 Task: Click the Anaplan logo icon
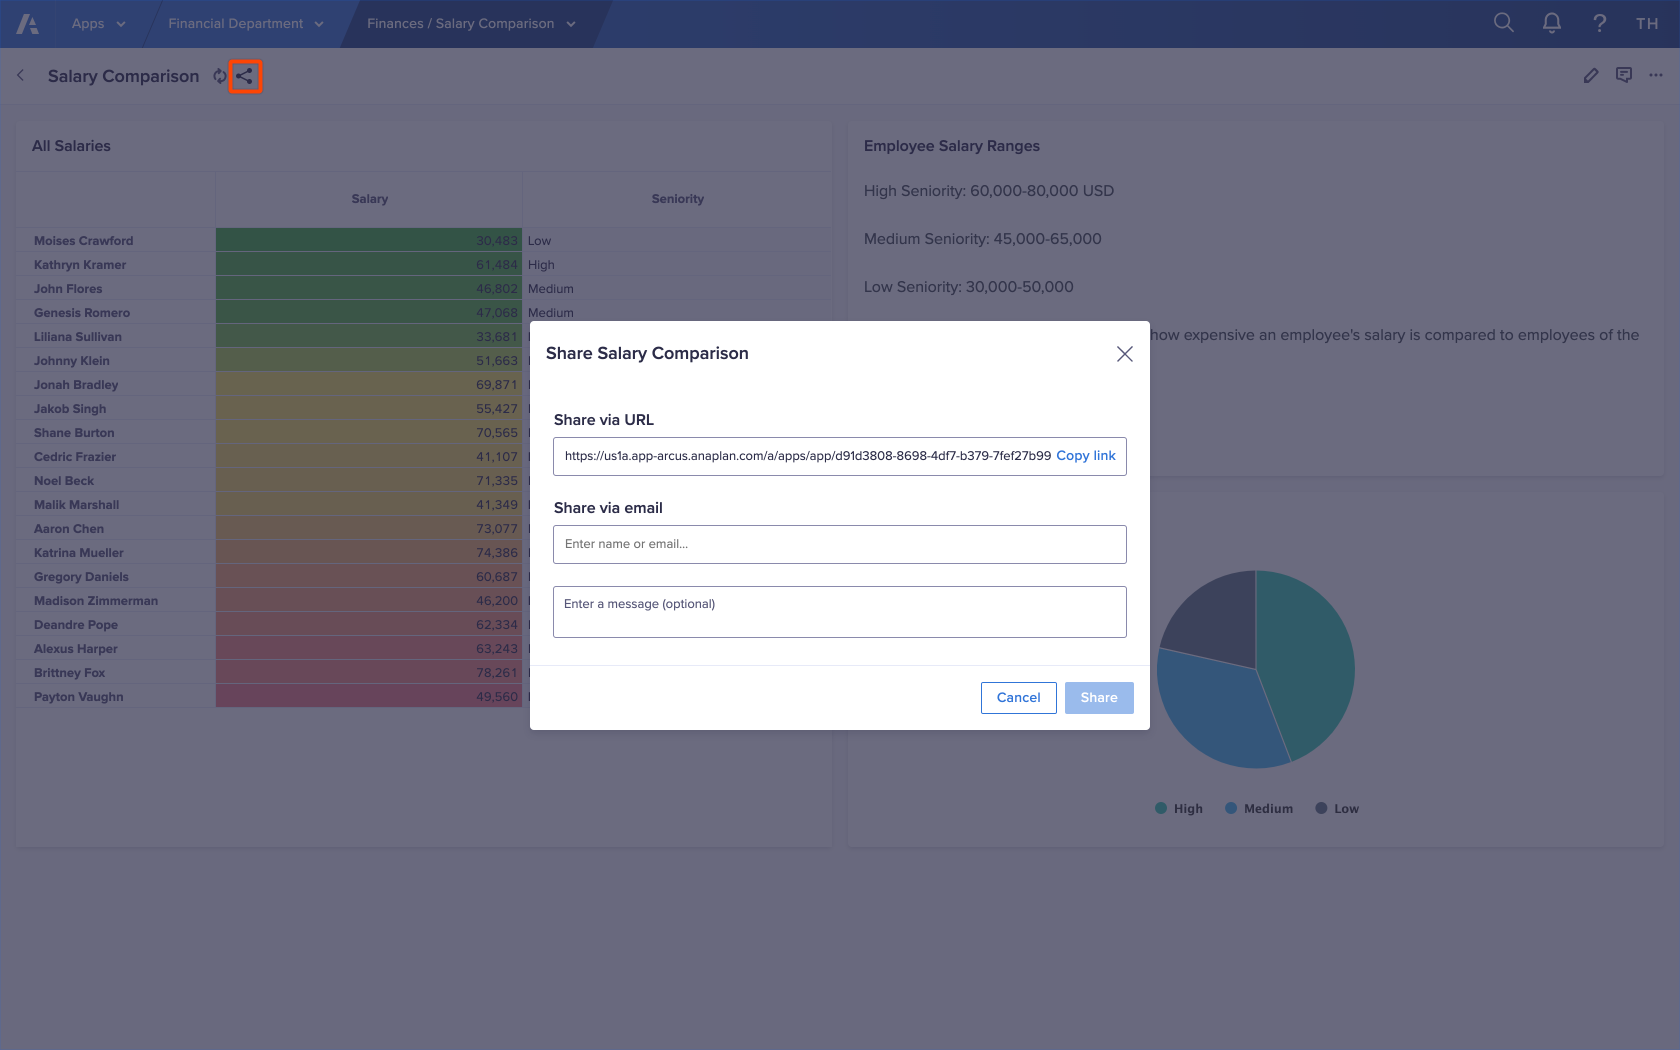pyautogui.click(x=28, y=24)
